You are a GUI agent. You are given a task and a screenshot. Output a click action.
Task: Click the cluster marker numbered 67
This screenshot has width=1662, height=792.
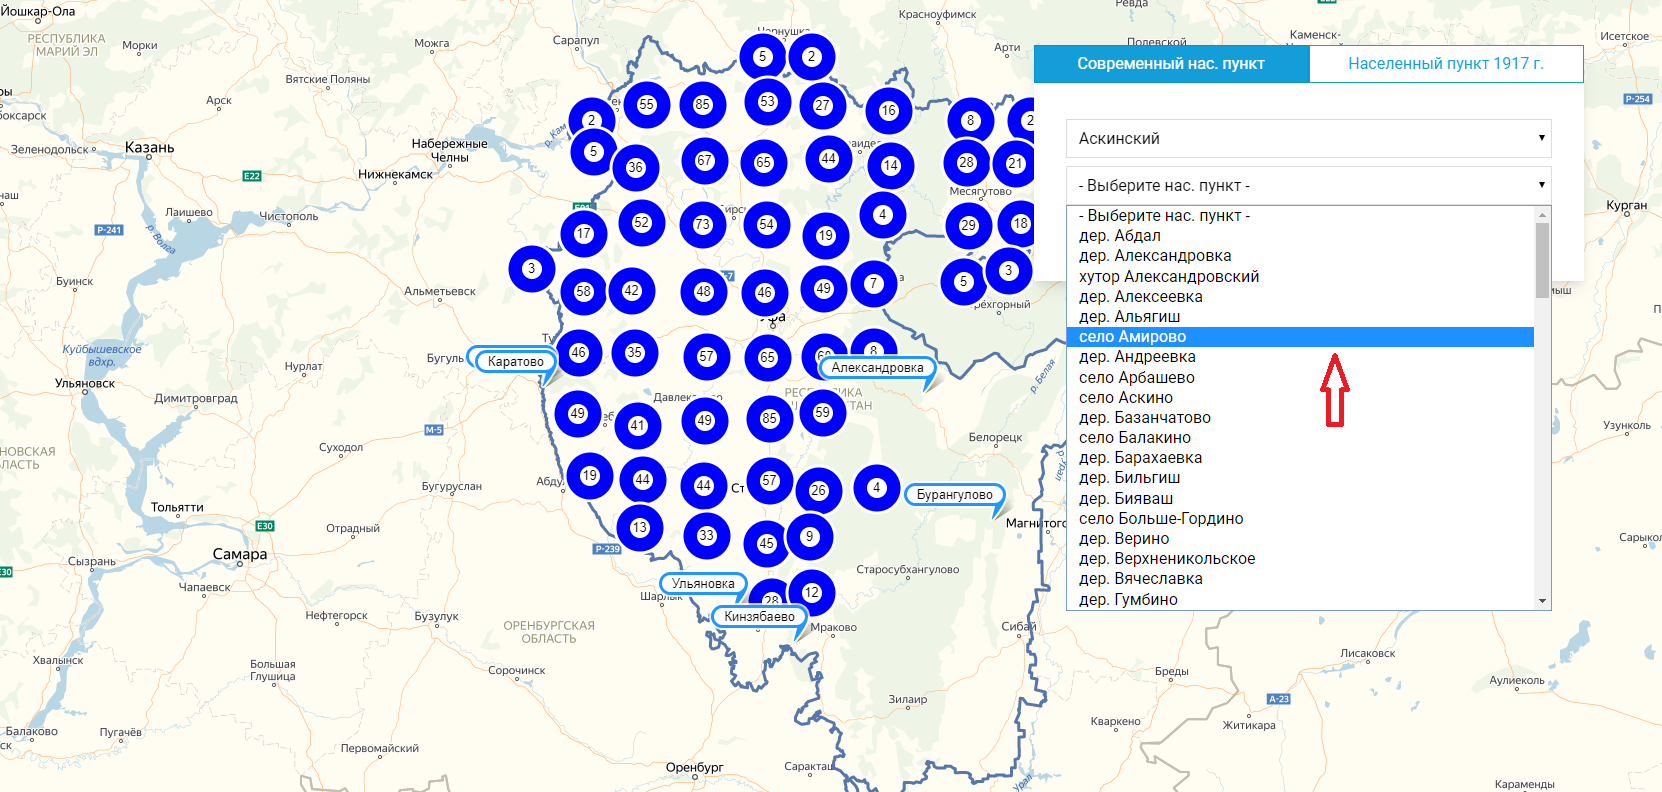pyautogui.click(x=705, y=161)
